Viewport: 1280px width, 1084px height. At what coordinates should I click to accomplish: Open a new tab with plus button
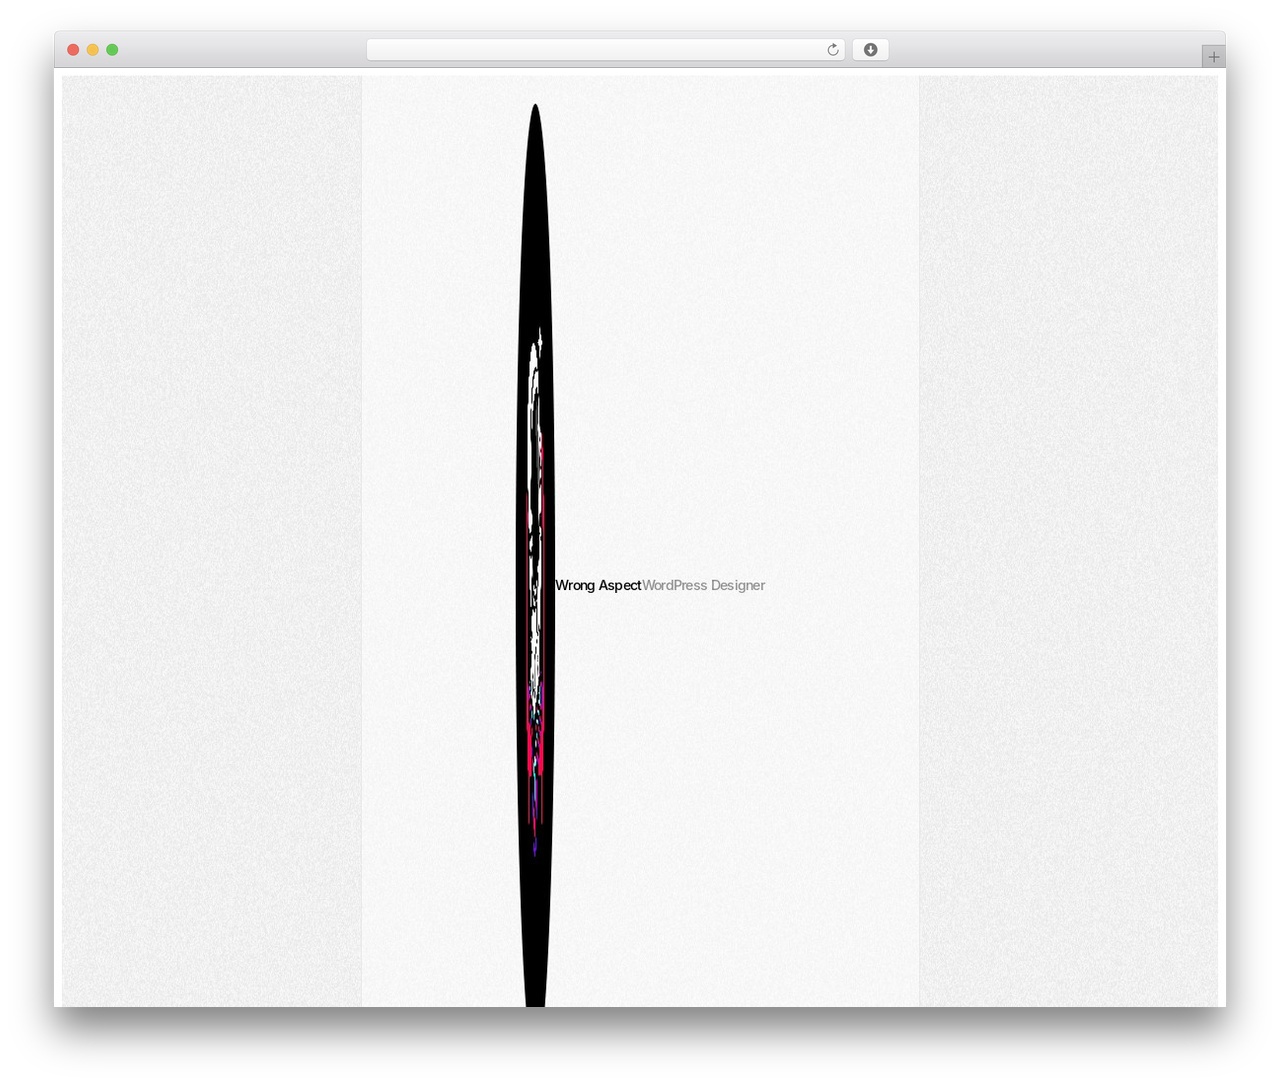pos(1213,57)
